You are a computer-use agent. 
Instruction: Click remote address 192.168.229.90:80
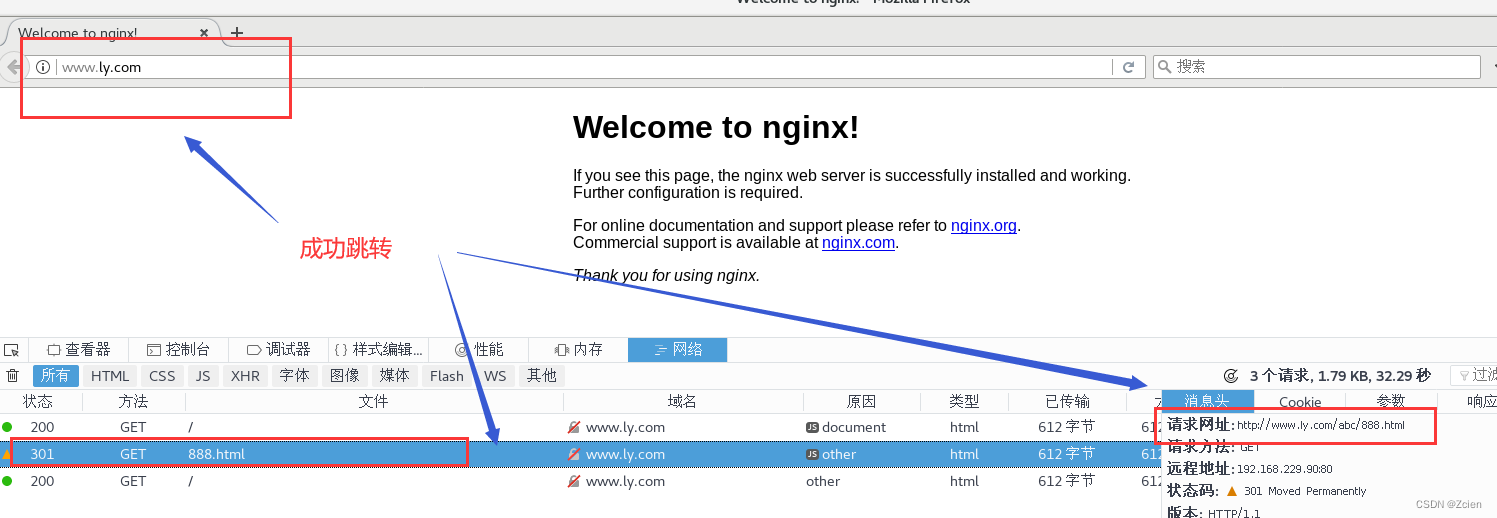pyautogui.click(x=1284, y=469)
